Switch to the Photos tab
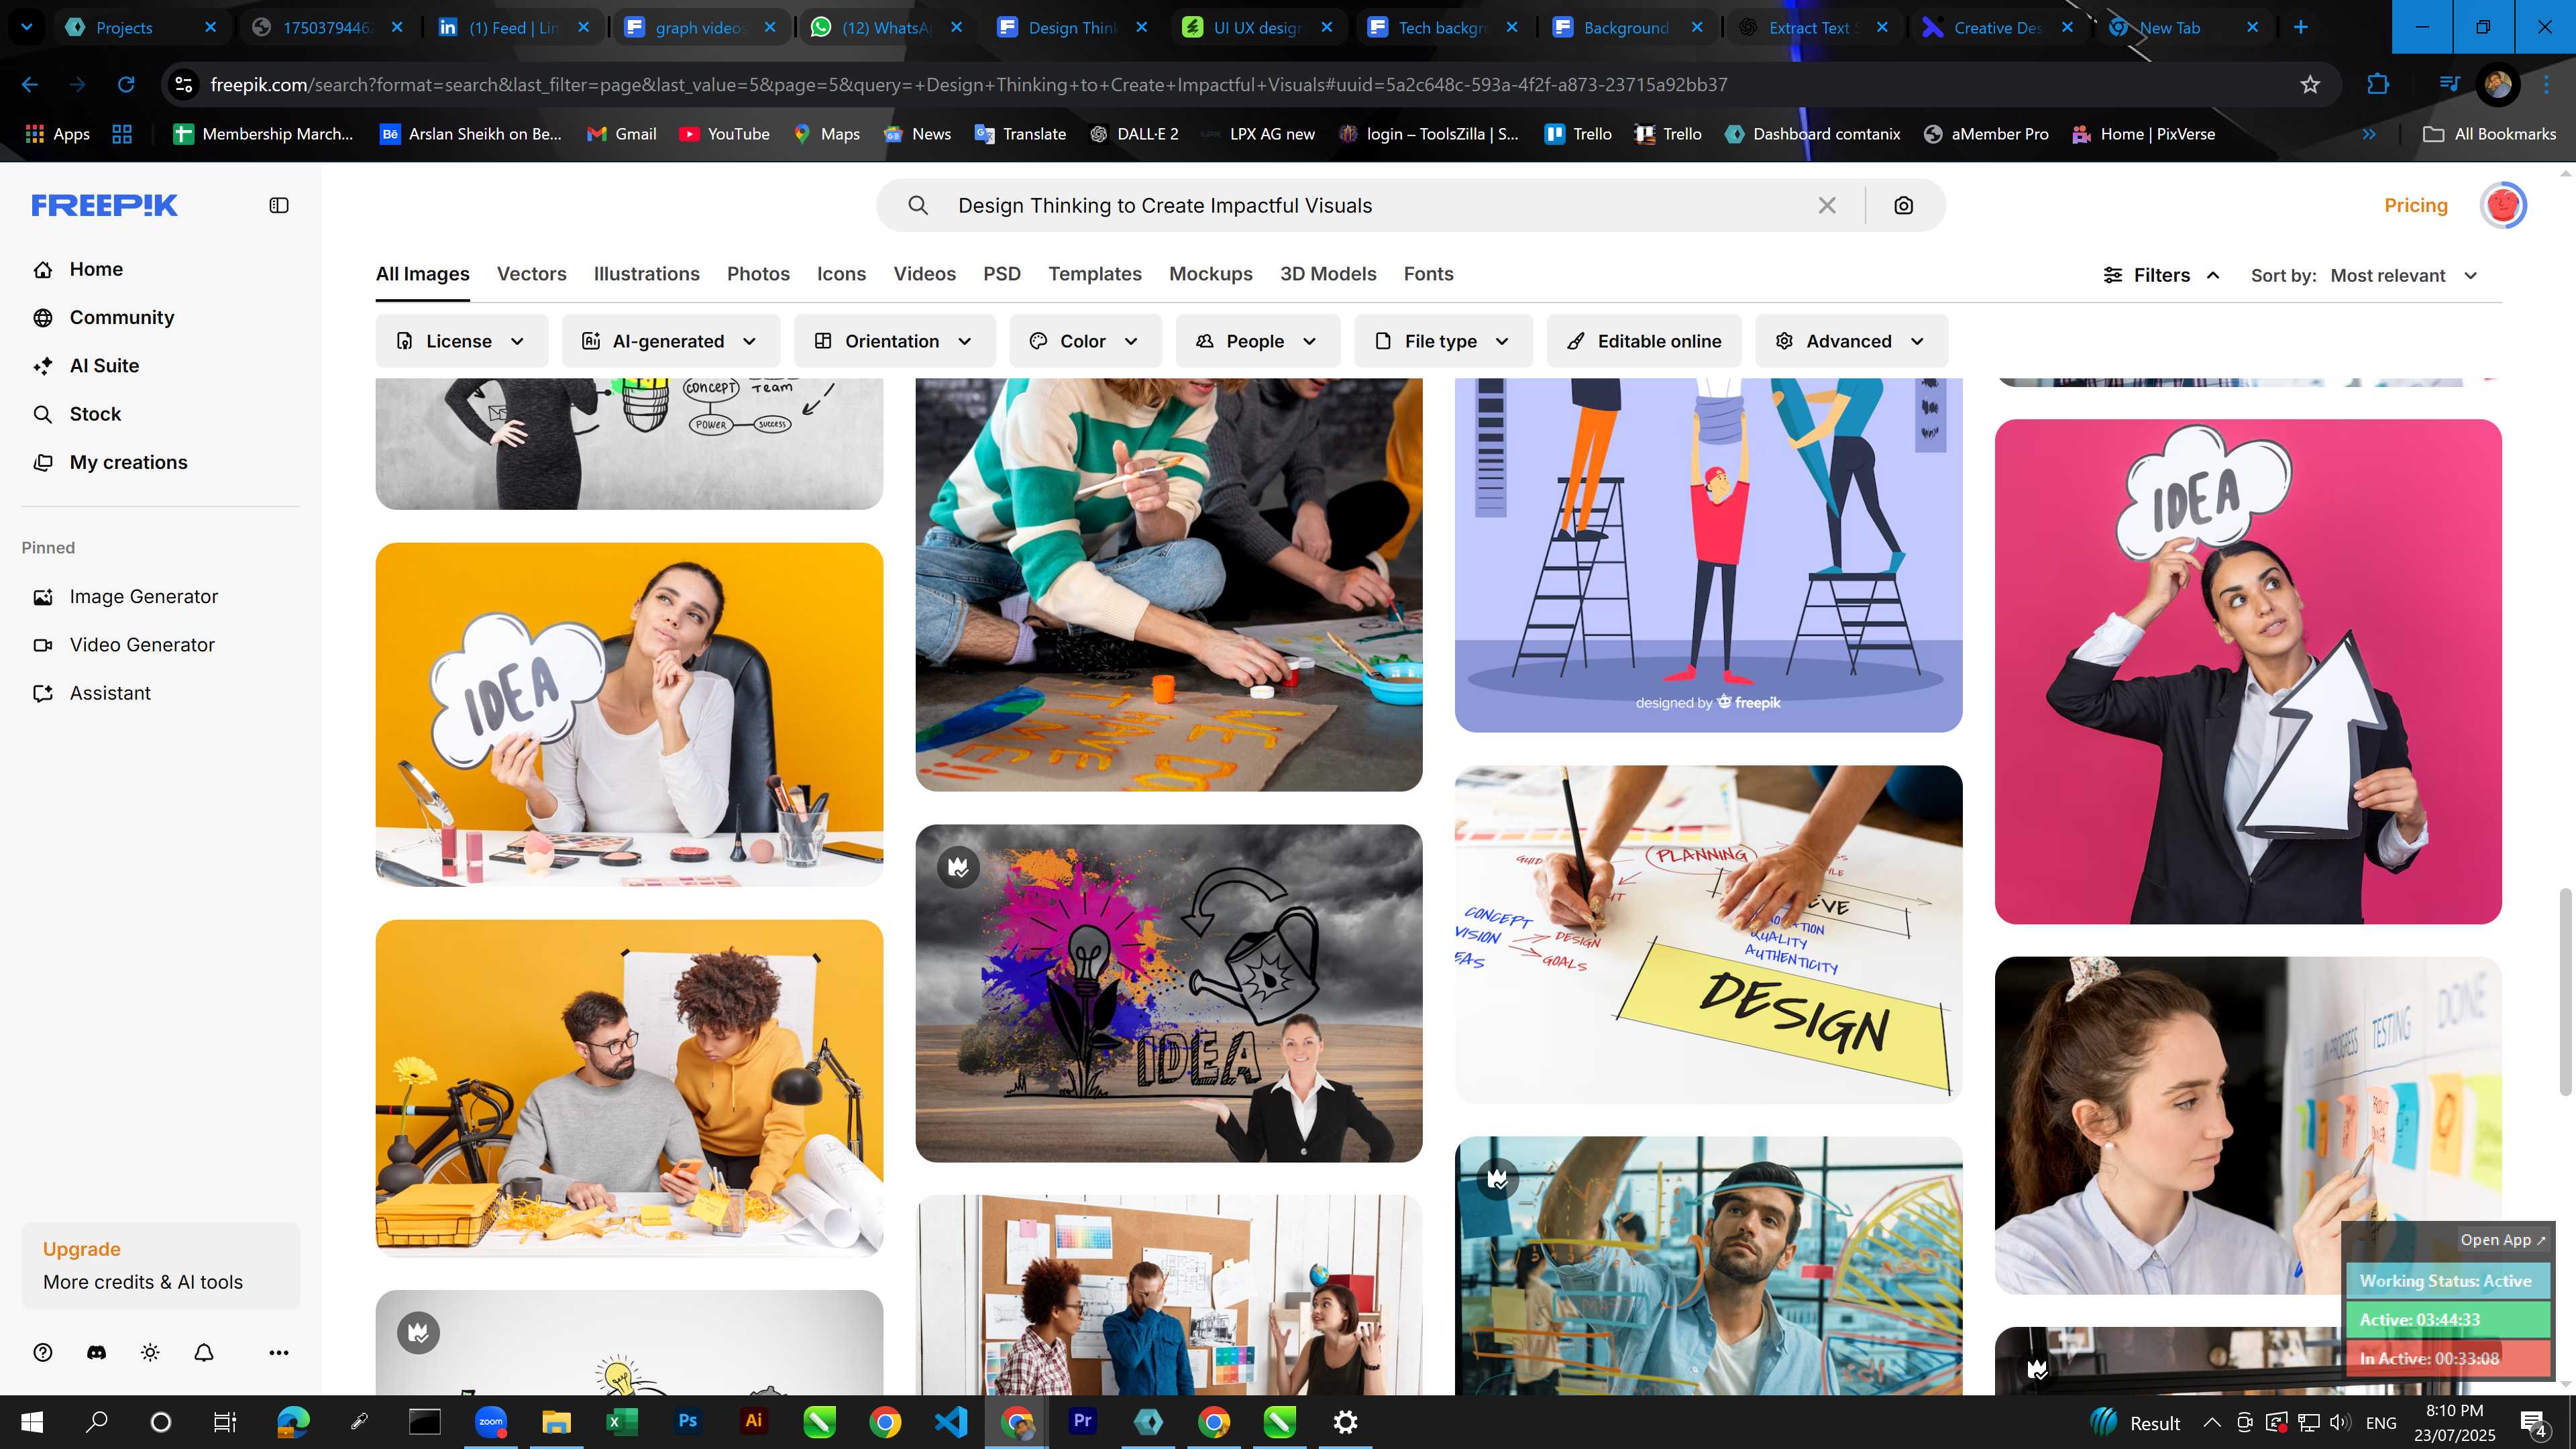Viewport: 2576px width, 1449px height. 758,274
